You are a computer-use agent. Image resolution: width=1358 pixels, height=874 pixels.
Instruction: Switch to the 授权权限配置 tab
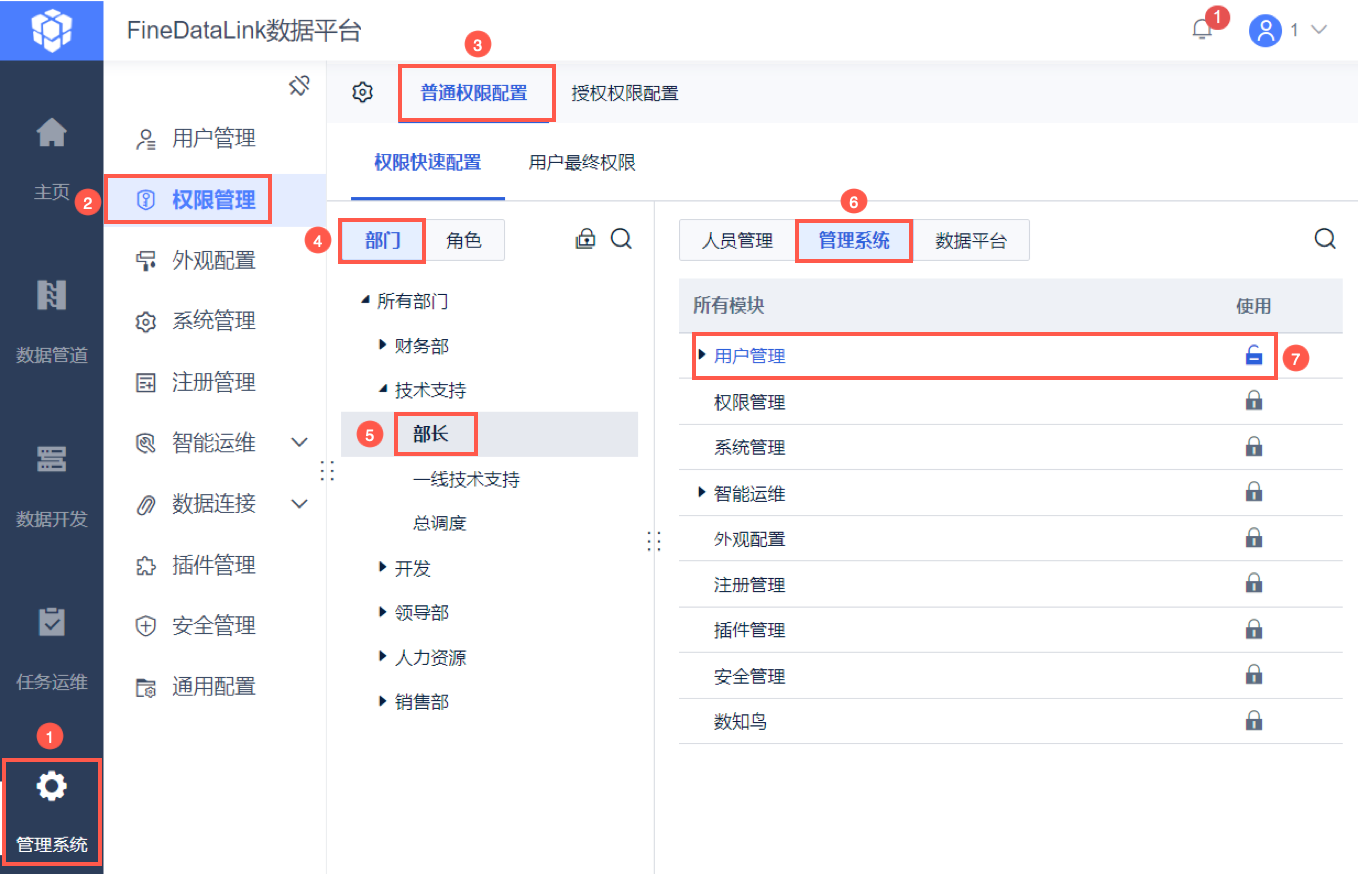click(625, 93)
